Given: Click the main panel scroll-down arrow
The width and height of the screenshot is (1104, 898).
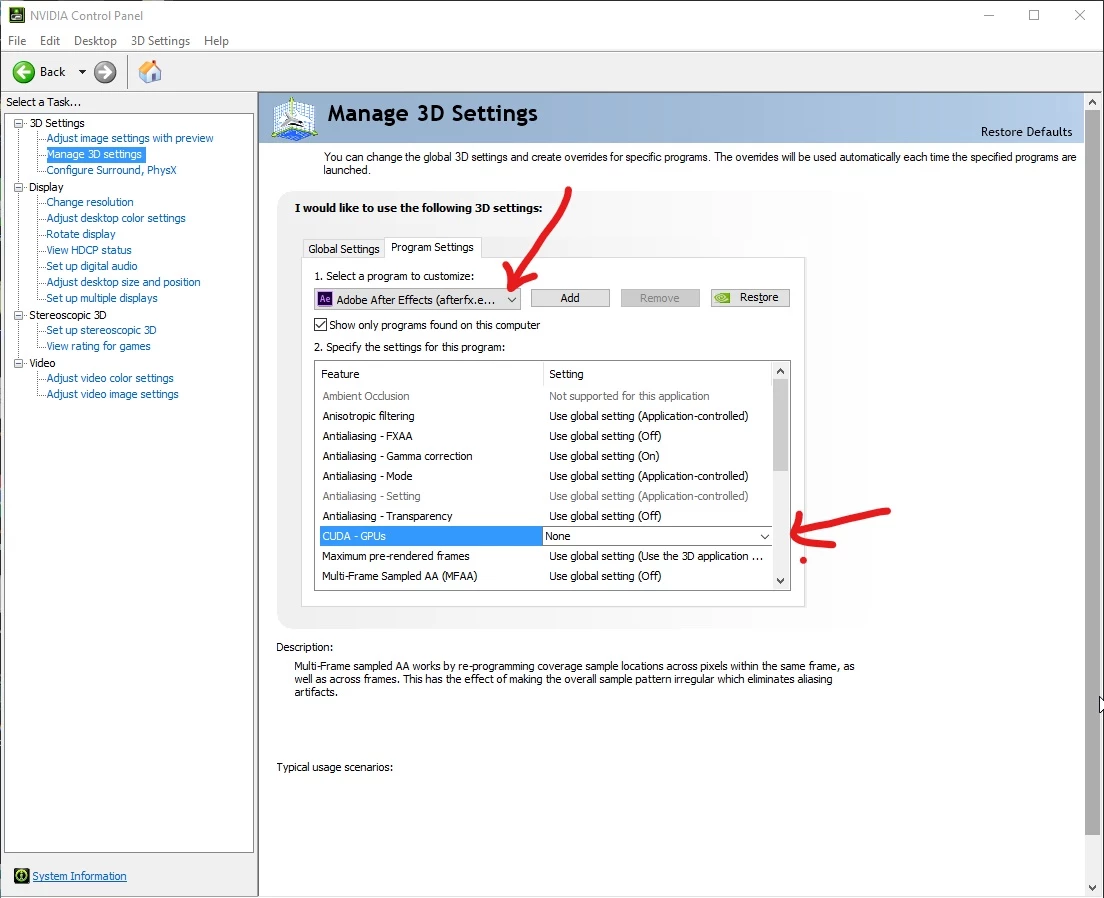Looking at the screenshot, I should pyautogui.click(x=1093, y=887).
